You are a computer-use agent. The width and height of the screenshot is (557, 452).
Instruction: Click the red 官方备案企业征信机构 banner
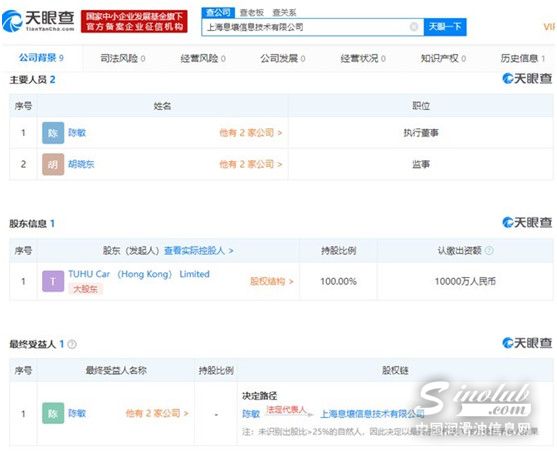click(134, 21)
